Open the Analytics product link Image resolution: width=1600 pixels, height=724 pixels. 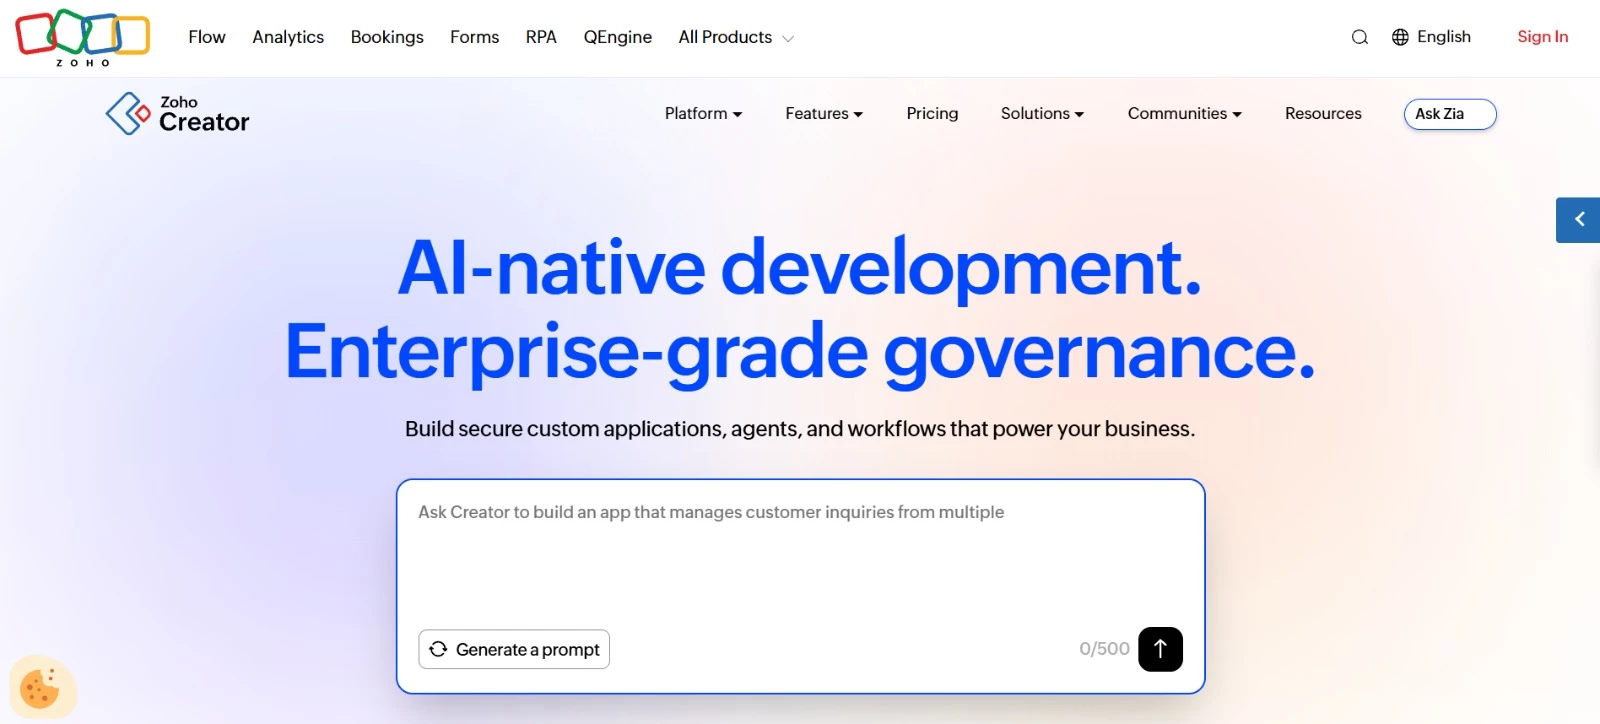click(288, 37)
